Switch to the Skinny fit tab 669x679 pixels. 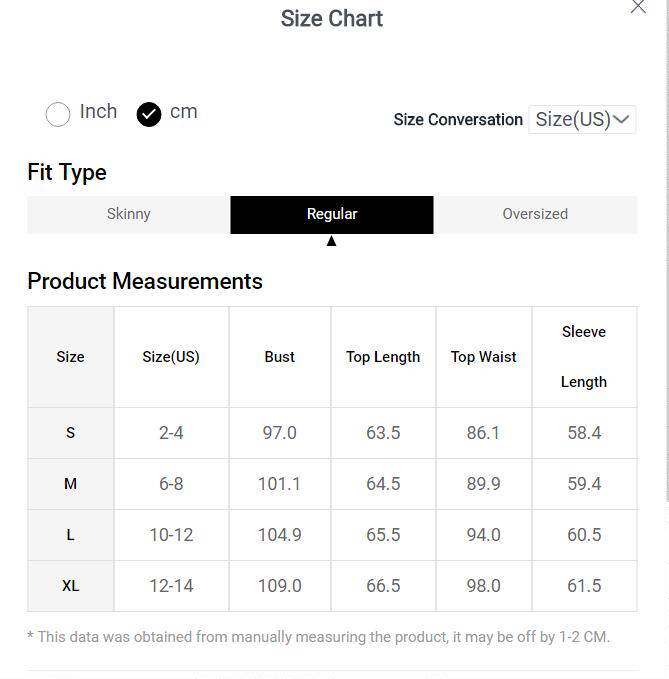point(129,214)
